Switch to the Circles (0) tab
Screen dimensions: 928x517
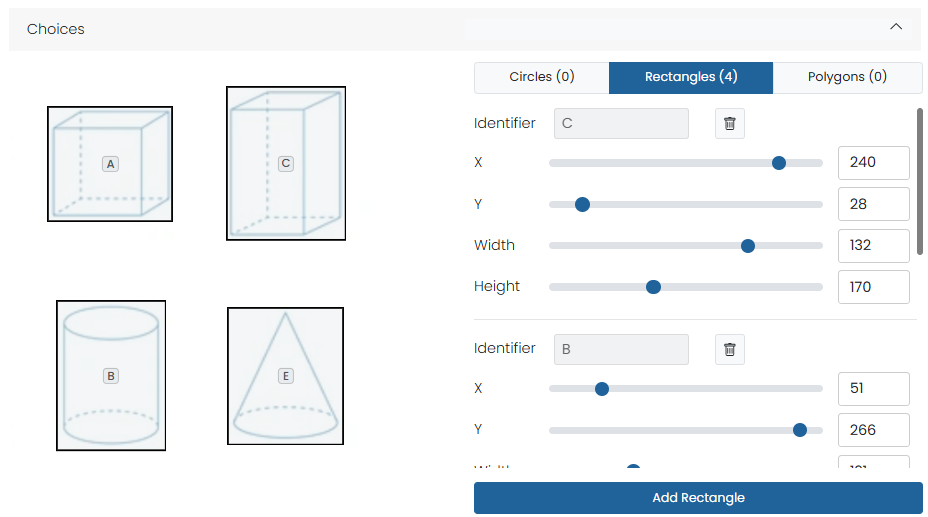(x=541, y=77)
